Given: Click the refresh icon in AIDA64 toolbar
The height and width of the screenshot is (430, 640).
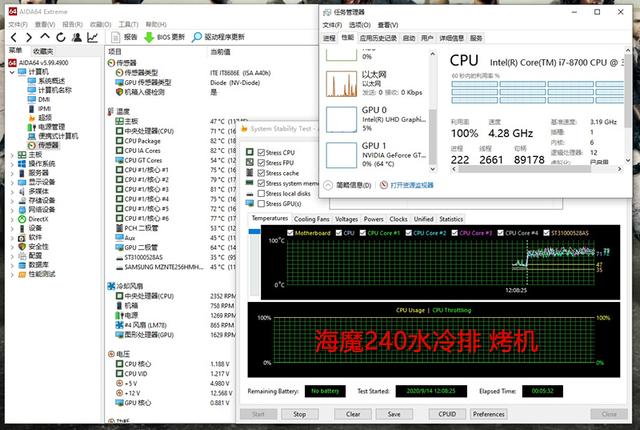Looking at the screenshot, I should pos(61,38).
